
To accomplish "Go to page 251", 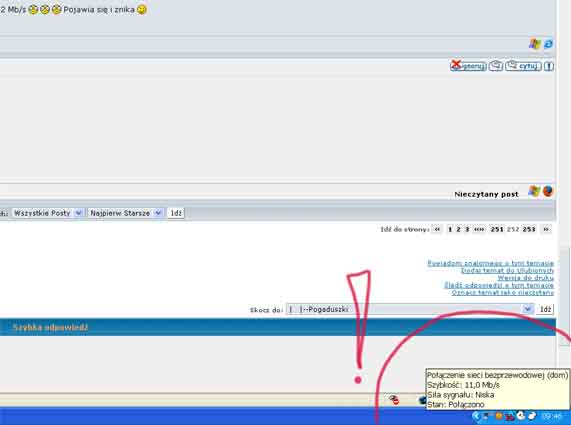I will 497,229.
